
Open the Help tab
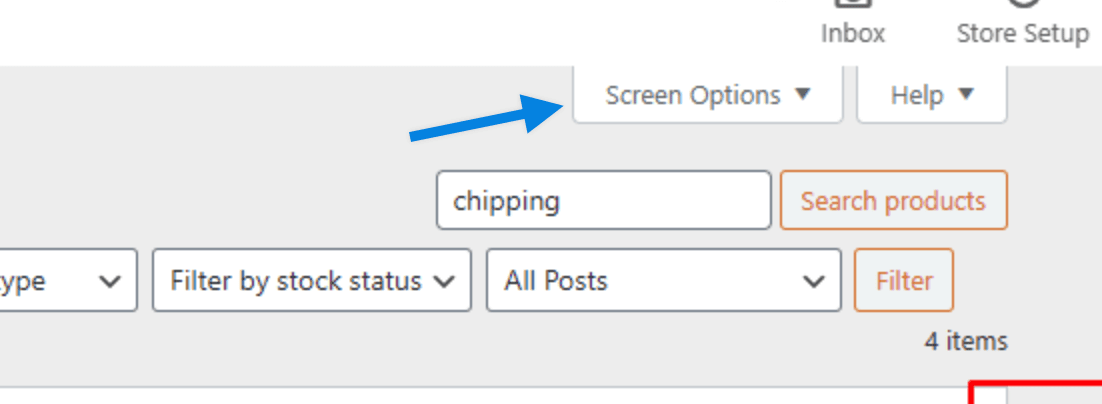pyautogui.click(x=931, y=96)
